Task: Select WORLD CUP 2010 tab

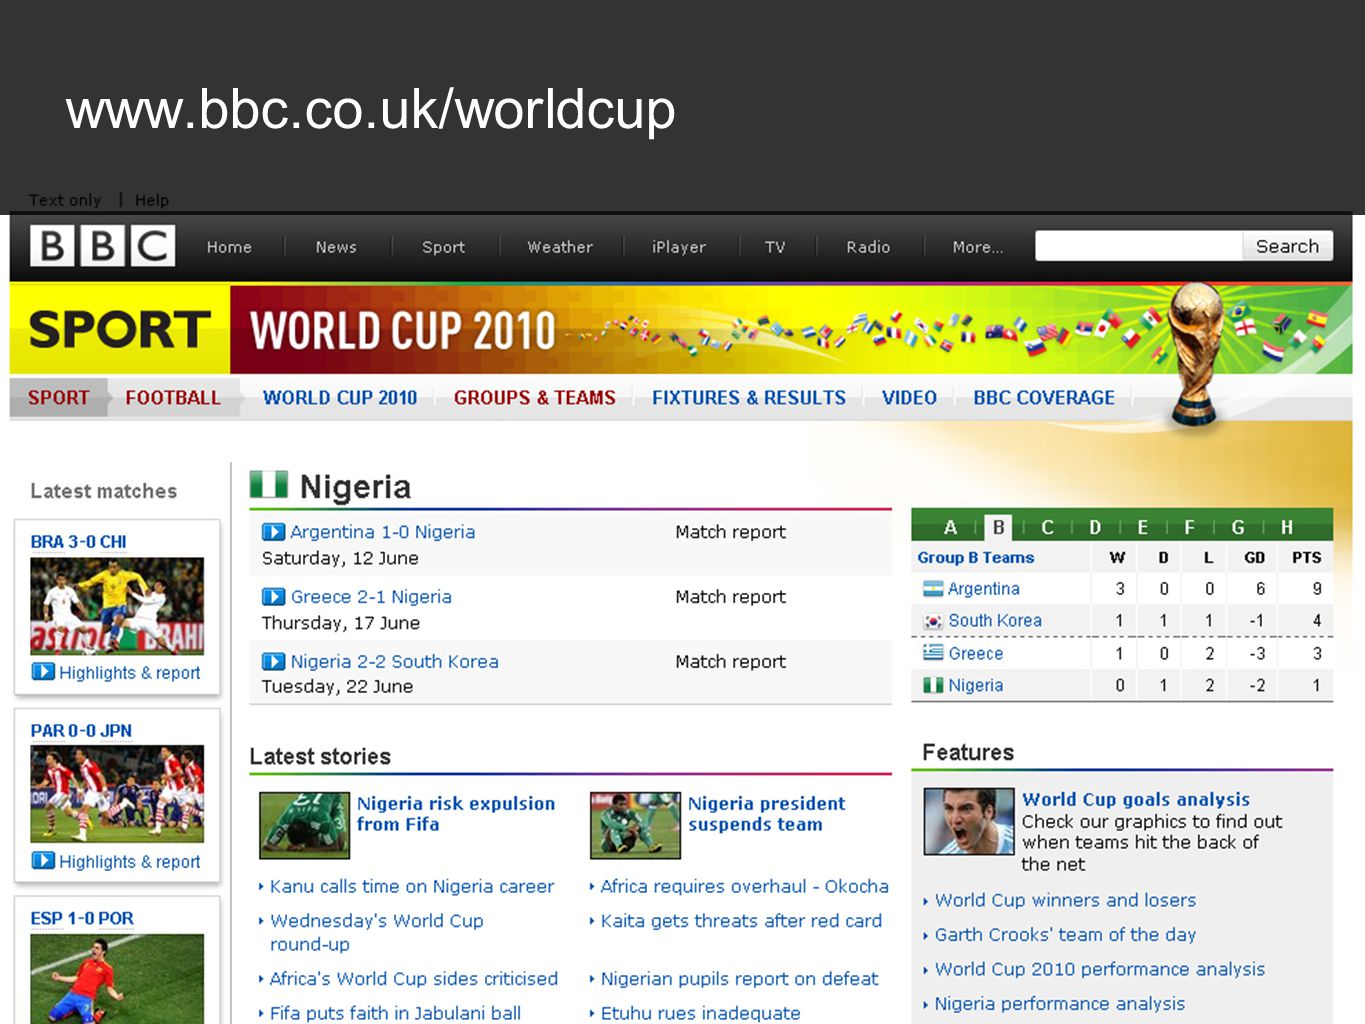Action: coord(340,398)
